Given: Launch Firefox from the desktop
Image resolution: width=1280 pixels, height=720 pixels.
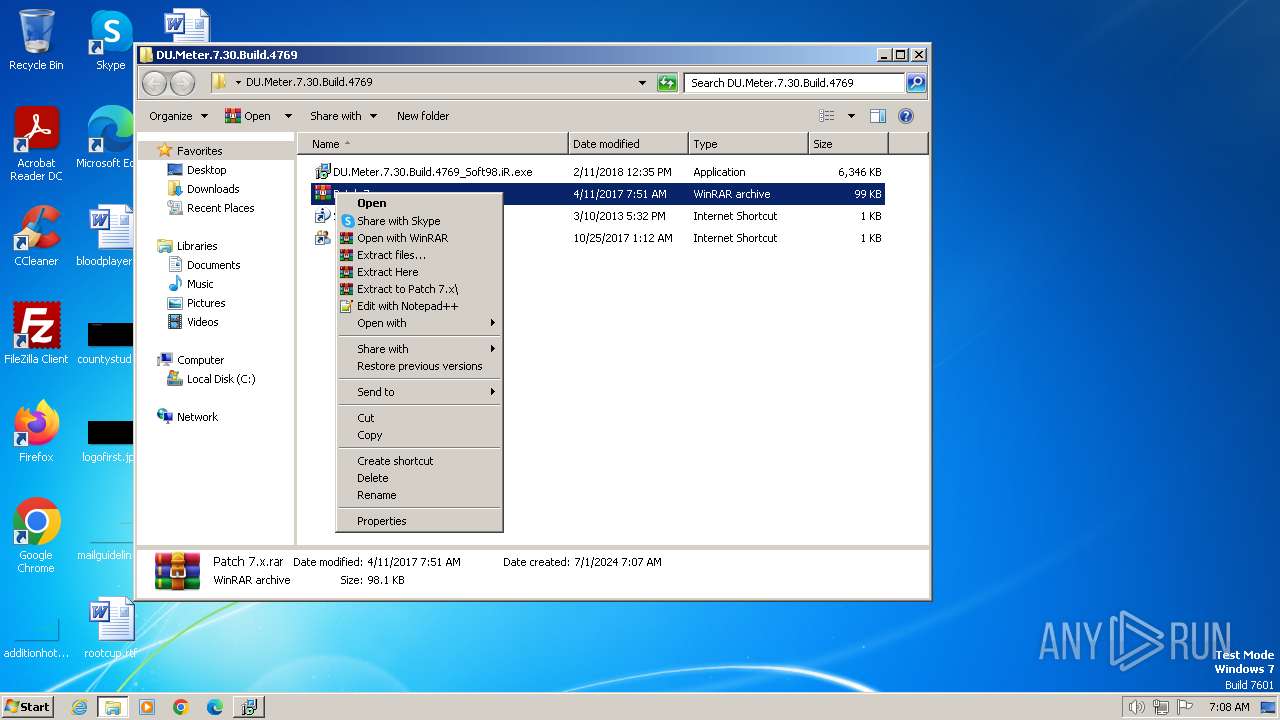Looking at the screenshot, I should pyautogui.click(x=36, y=432).
